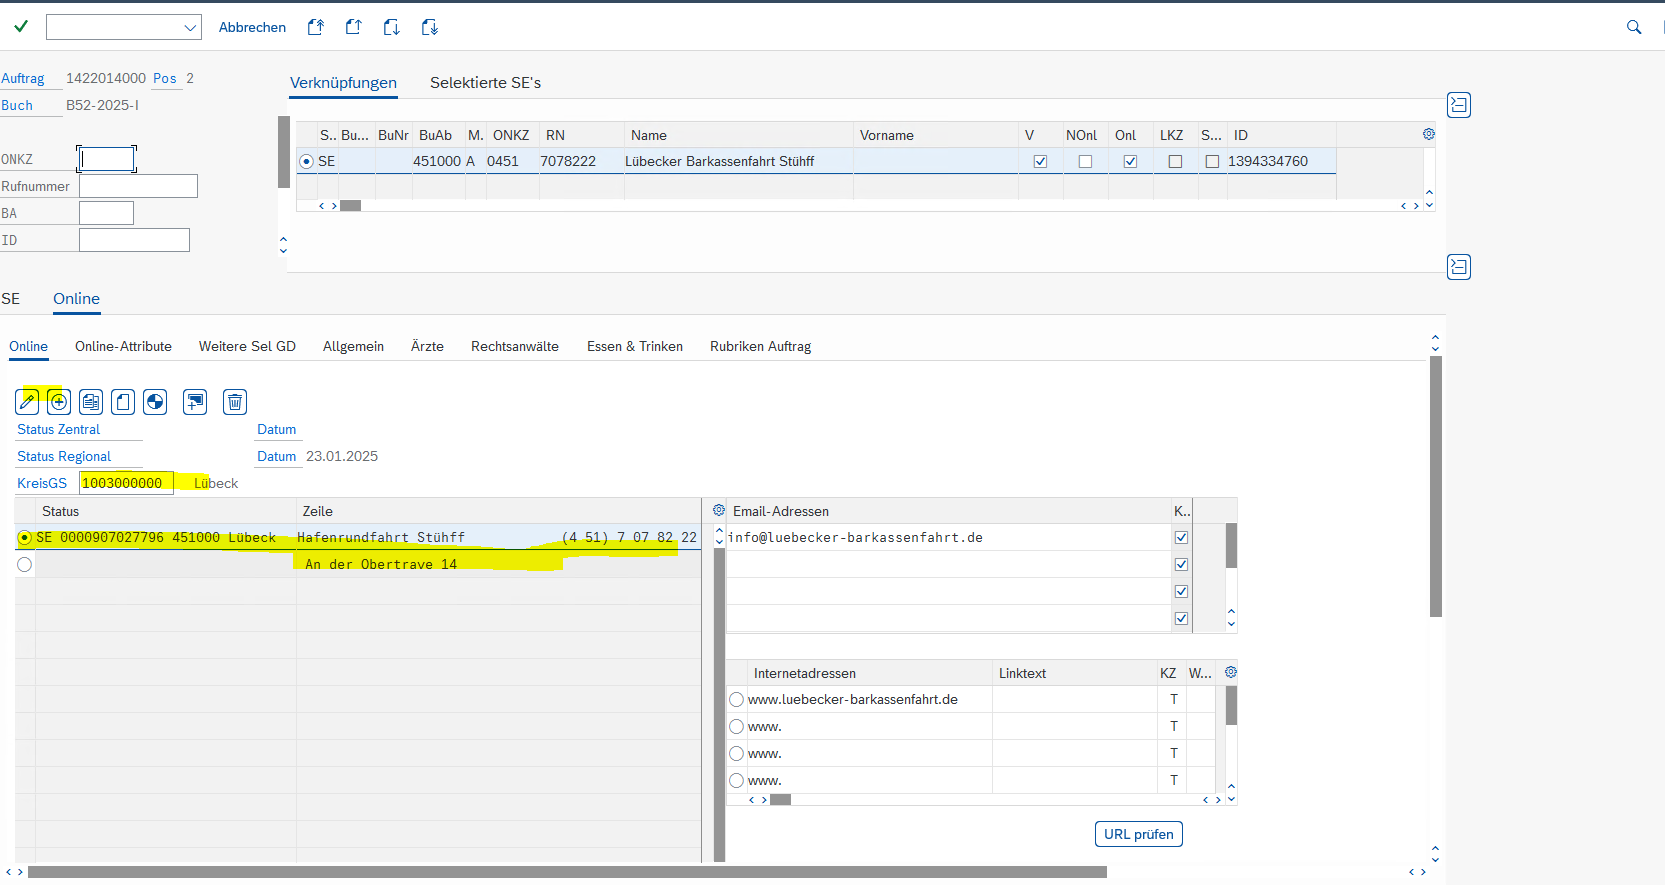Open the Allgemein sub-tab

353,346
